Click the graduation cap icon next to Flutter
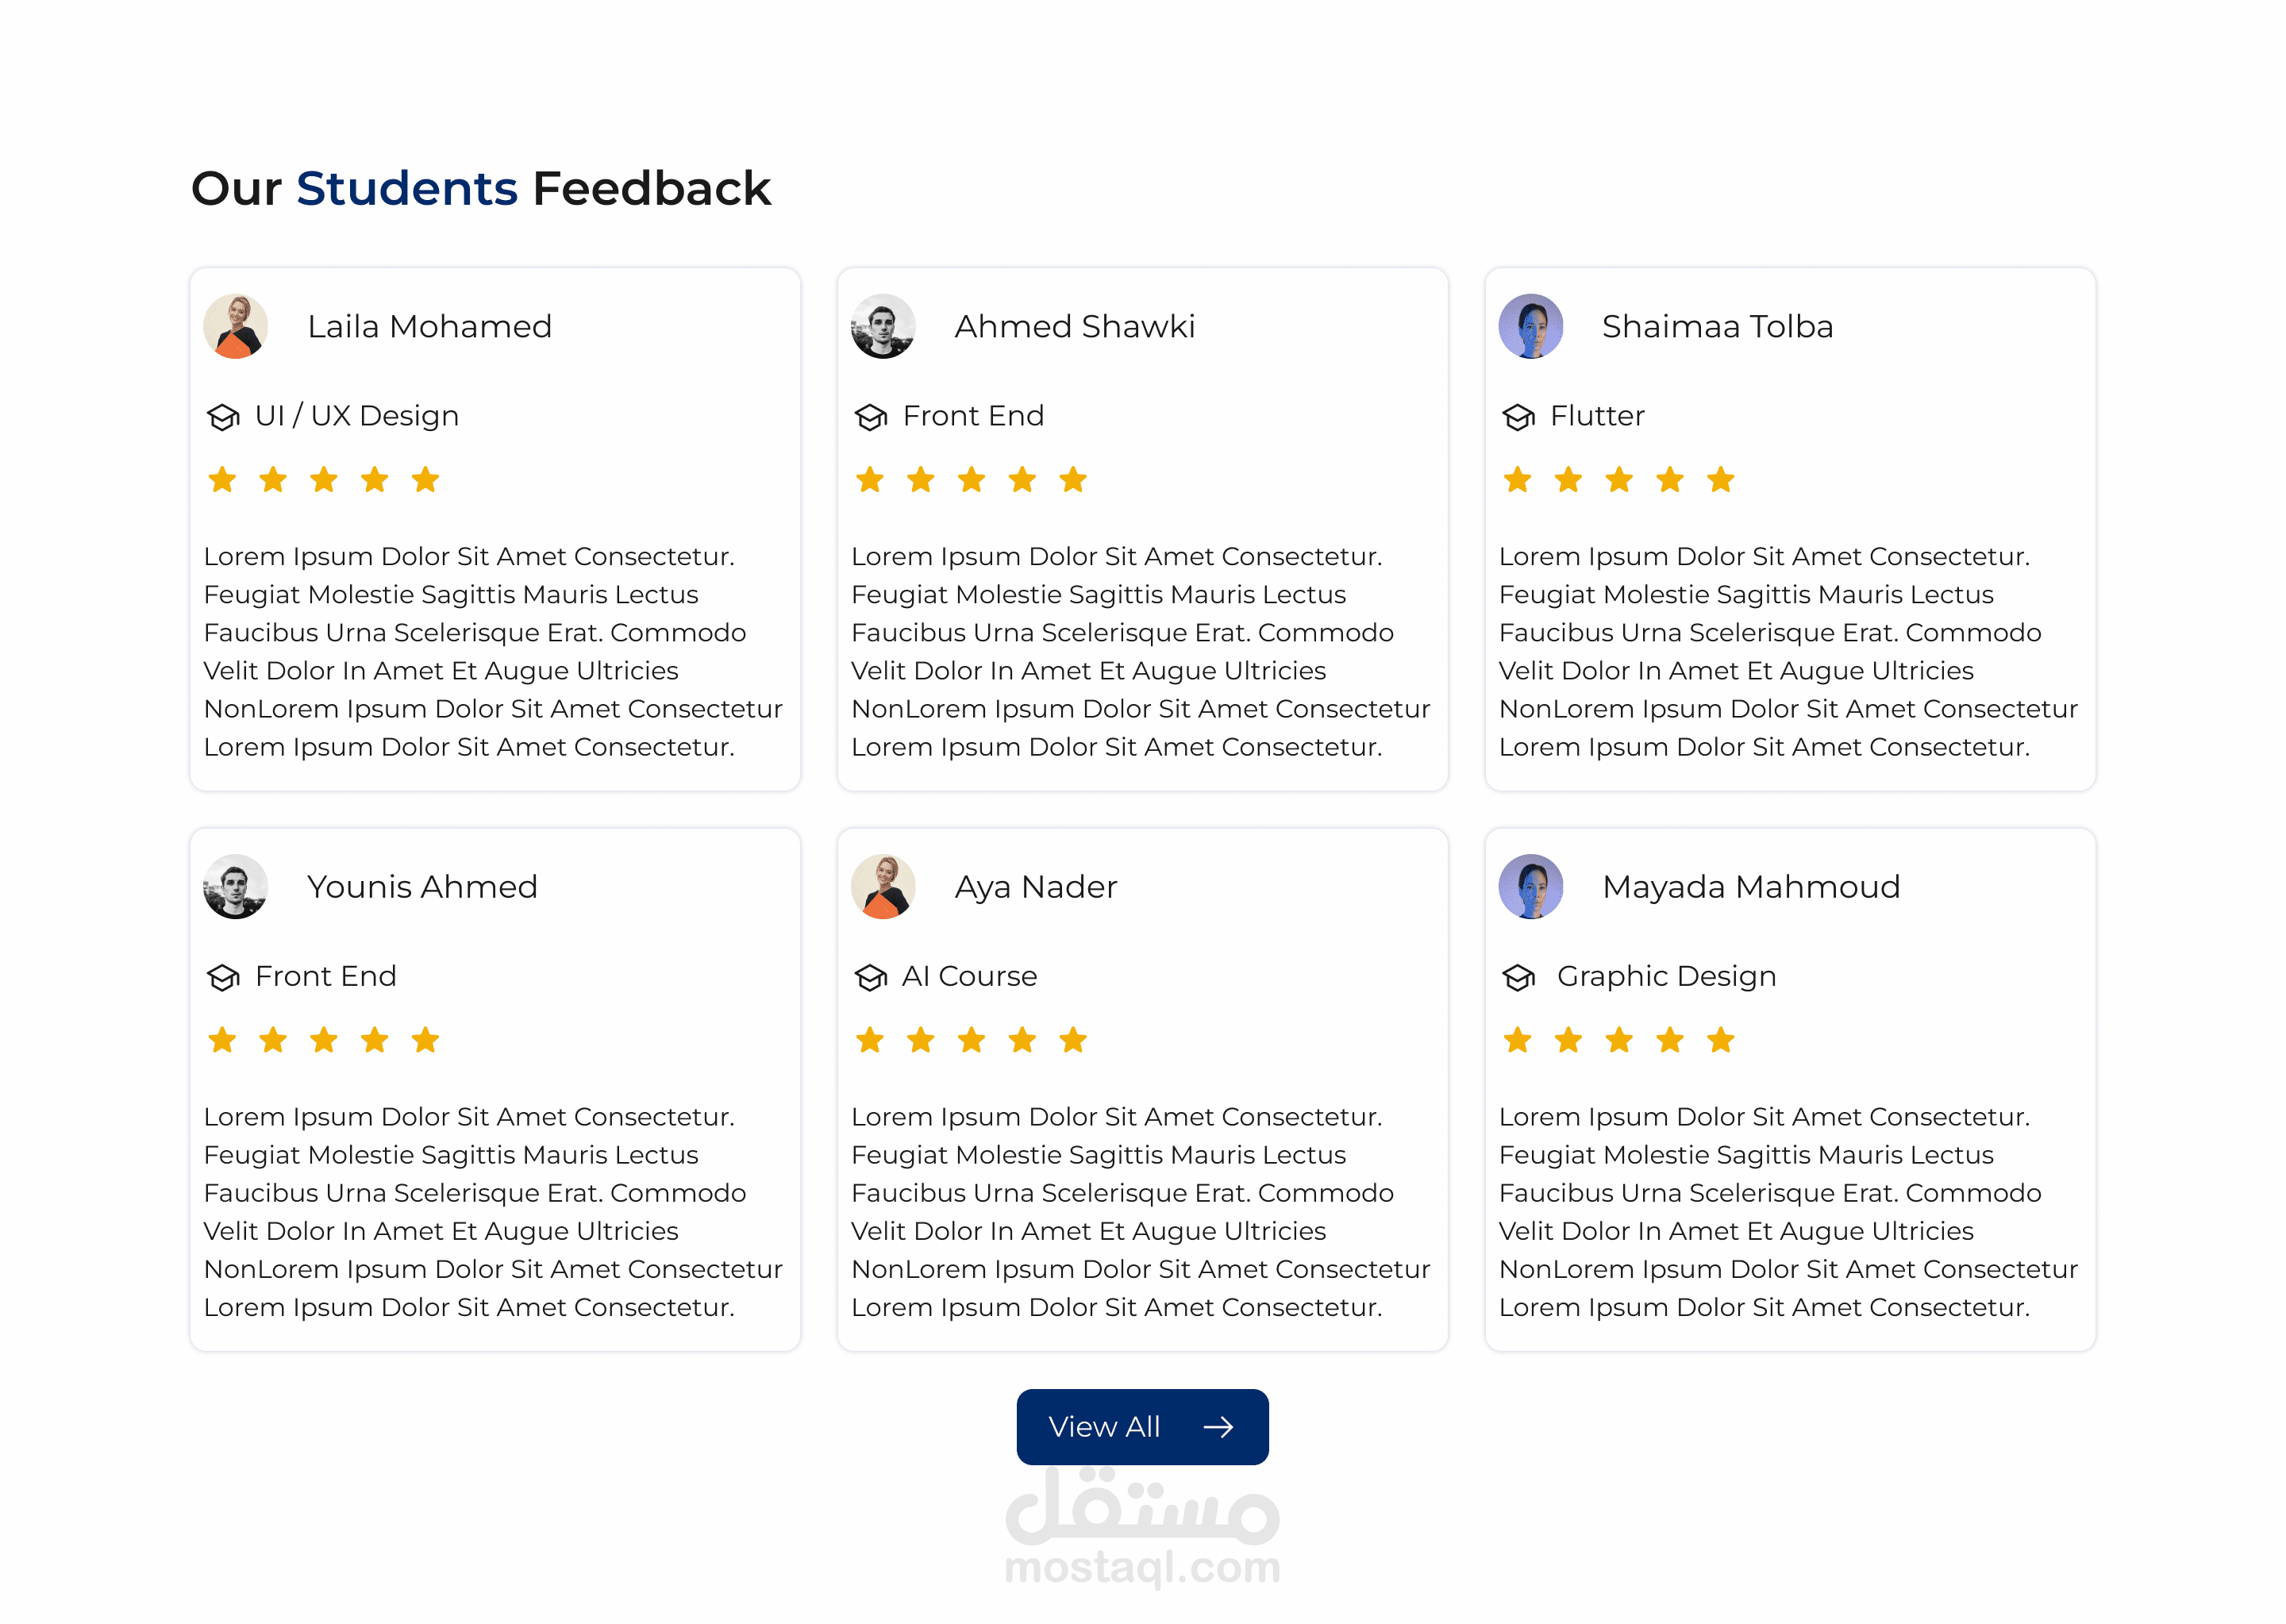The width and height of the screenshot is (2286, 1624). coord(1518,416)
